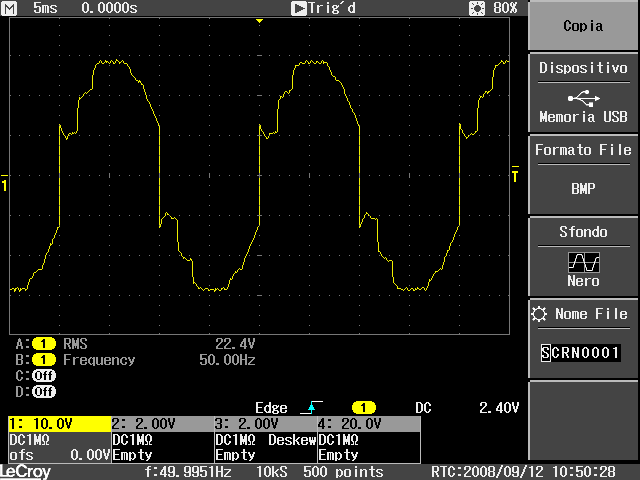Viewport: 640px width, 480px height.
Task: Click the Trig'd status indicator
Action: pyautogui.click(x=323, y=8)
